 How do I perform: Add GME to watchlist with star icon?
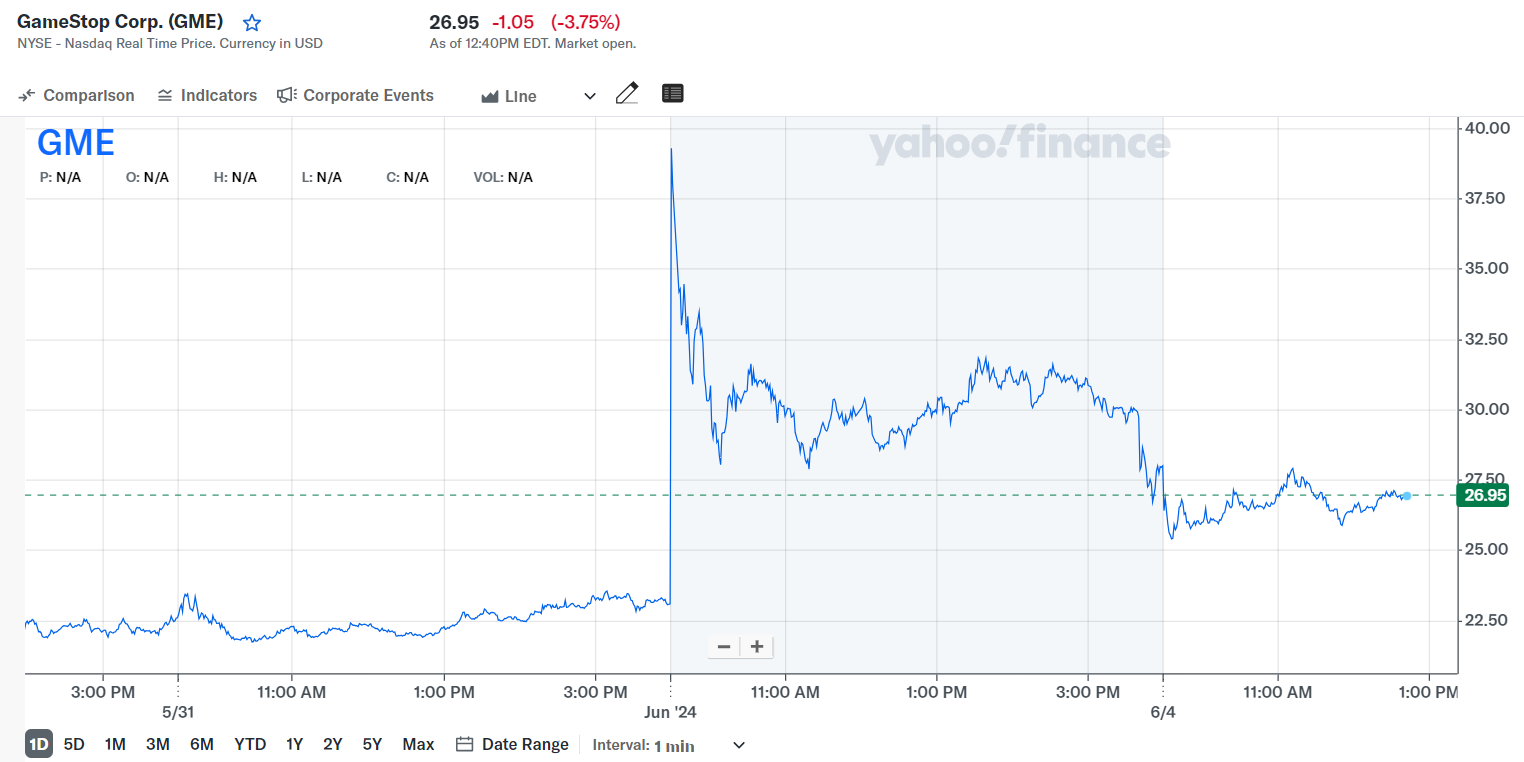pyautogui.click(x=252, y=23)
